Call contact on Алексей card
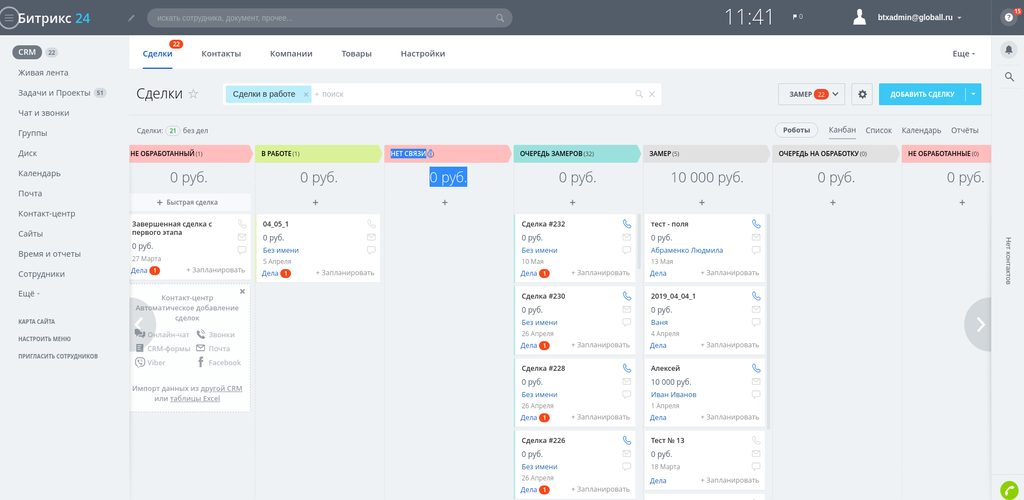The height and width of the screenshot is (500, 1024). click(x=756, y=368)
